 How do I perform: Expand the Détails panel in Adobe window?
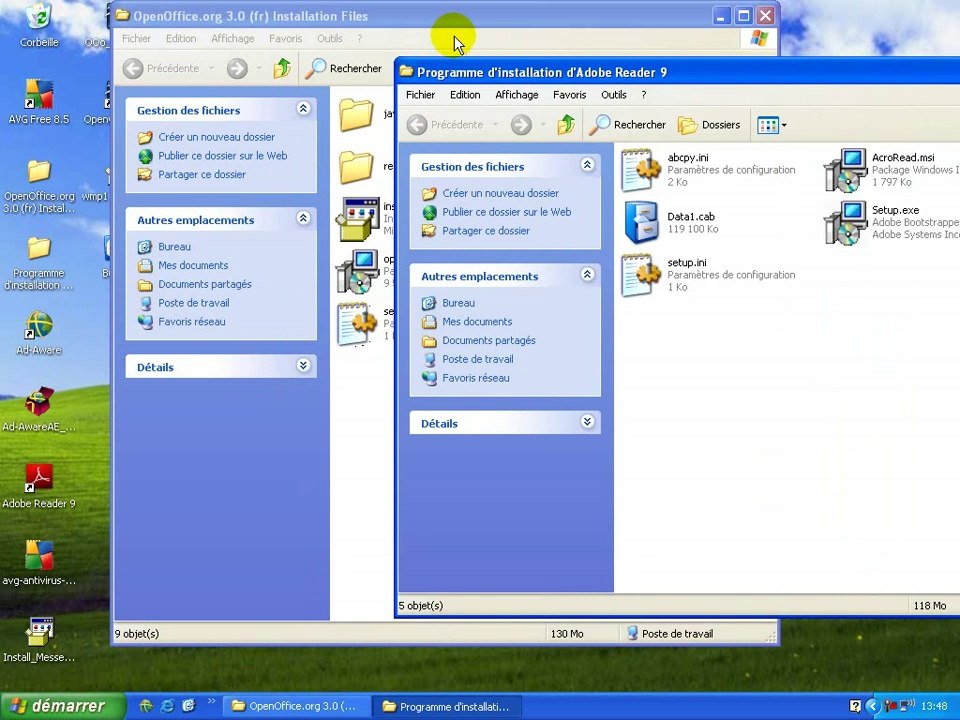(587, 421)
